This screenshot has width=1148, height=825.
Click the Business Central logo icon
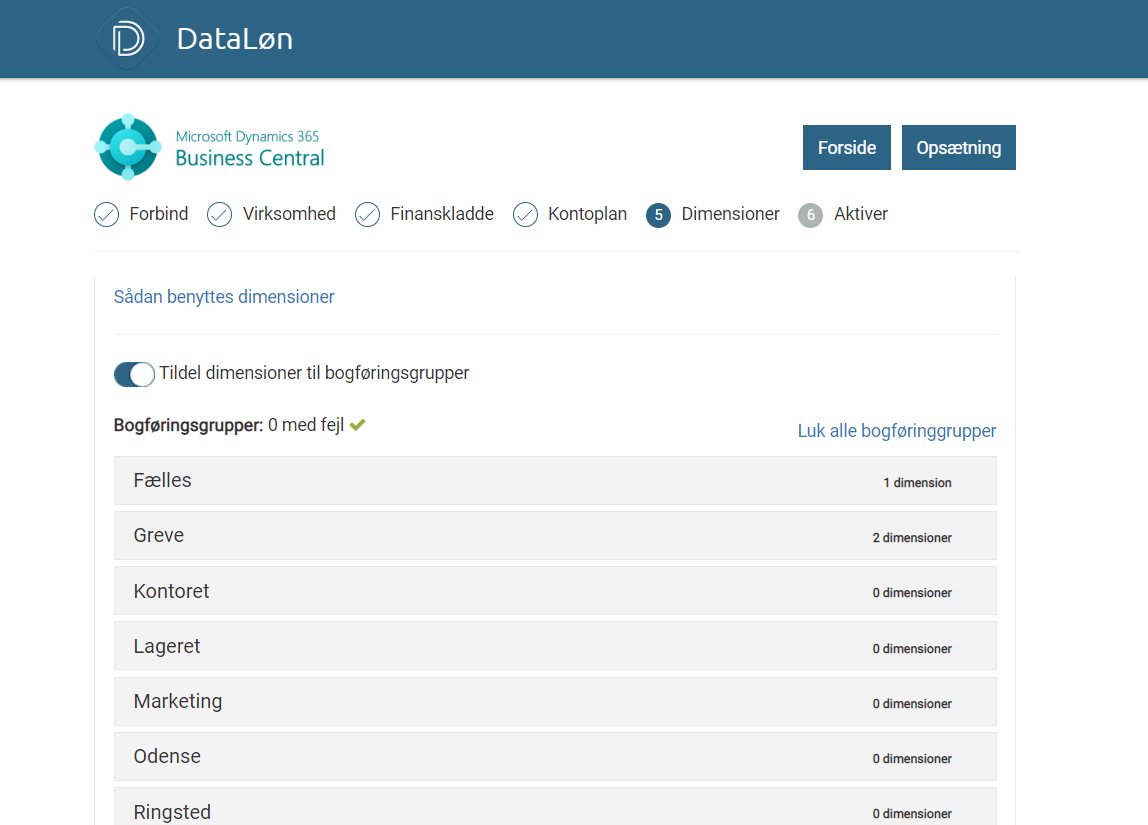tap(128, 147)
